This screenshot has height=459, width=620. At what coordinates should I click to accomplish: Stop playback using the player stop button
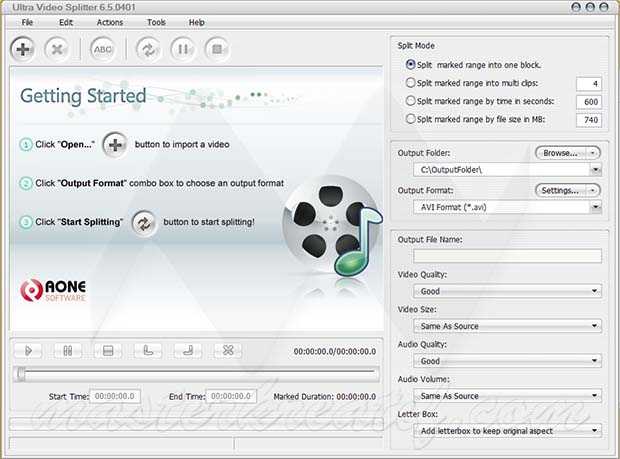(108, 351)
